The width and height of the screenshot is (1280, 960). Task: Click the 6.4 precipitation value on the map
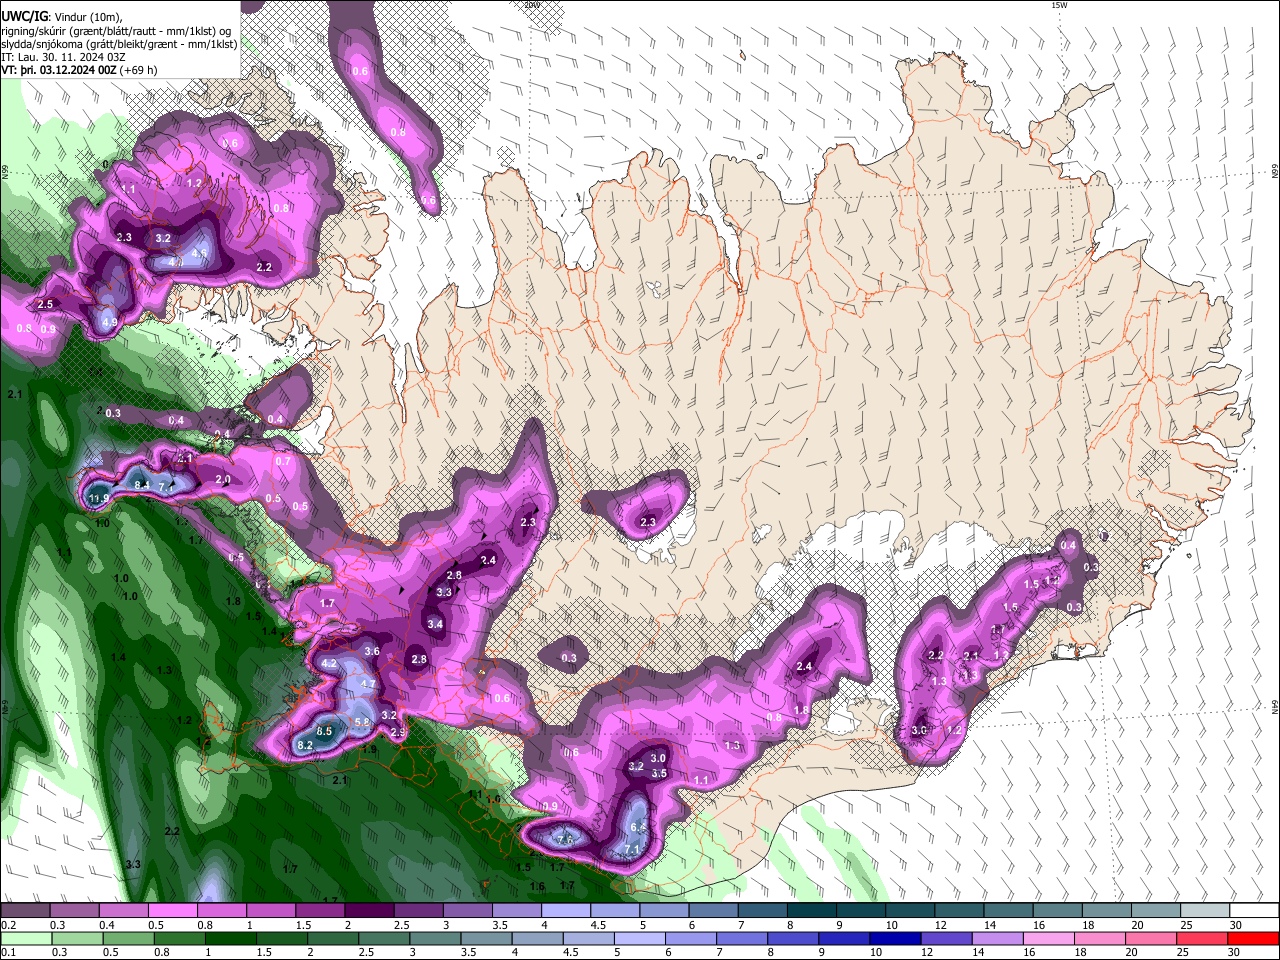638,828
